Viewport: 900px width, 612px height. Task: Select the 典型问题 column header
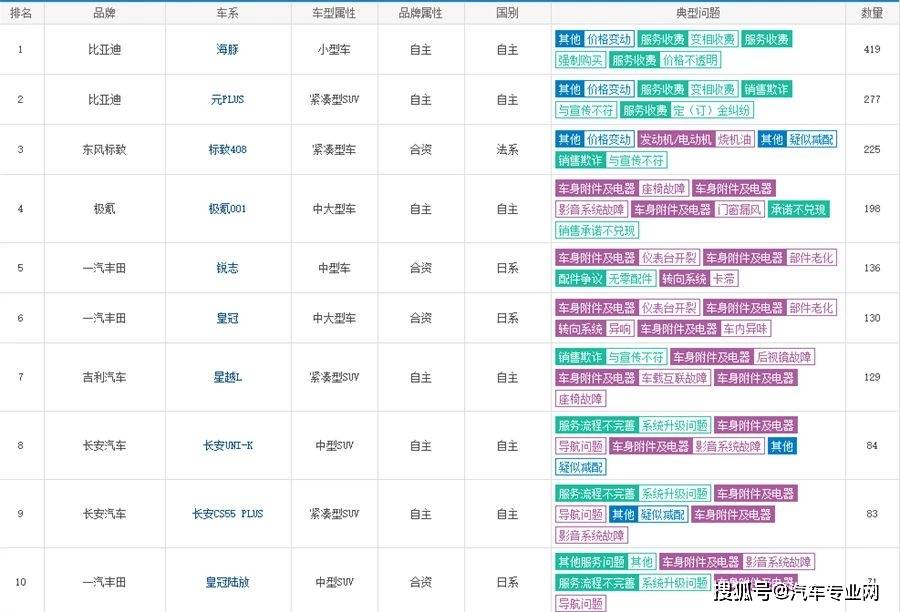tap(698, 13)
